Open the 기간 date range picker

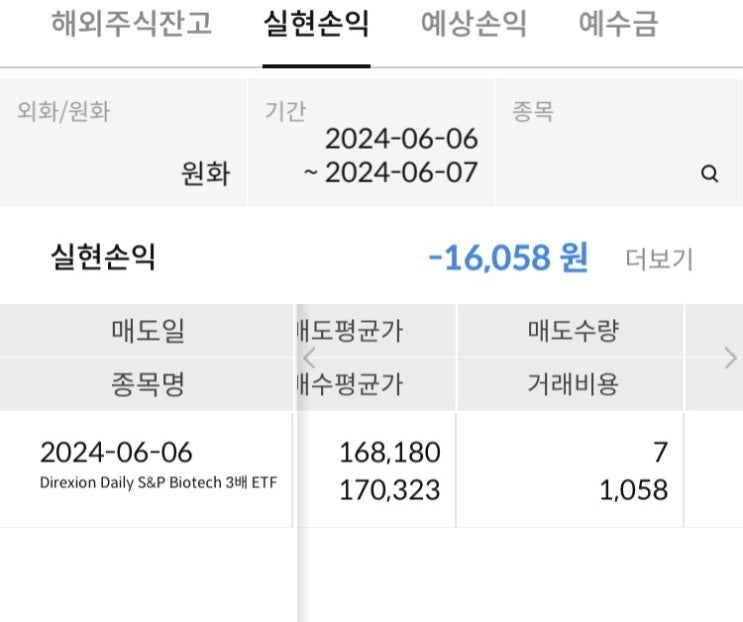[371, 143]
